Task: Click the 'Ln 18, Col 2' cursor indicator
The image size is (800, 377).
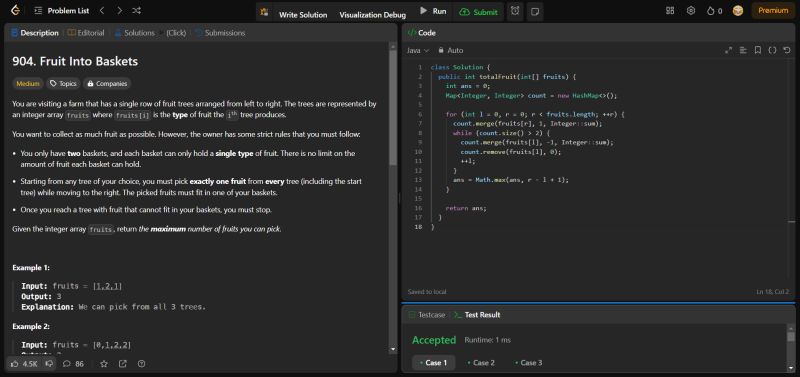Action: coord(772,292)
